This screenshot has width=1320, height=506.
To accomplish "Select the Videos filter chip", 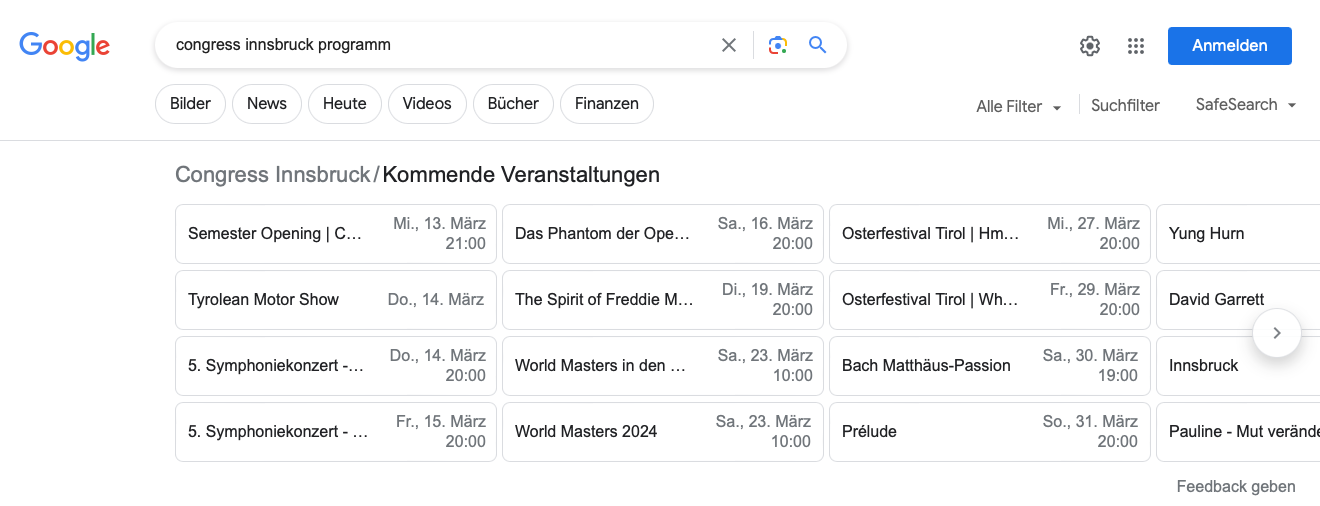I will pos(427,104).
